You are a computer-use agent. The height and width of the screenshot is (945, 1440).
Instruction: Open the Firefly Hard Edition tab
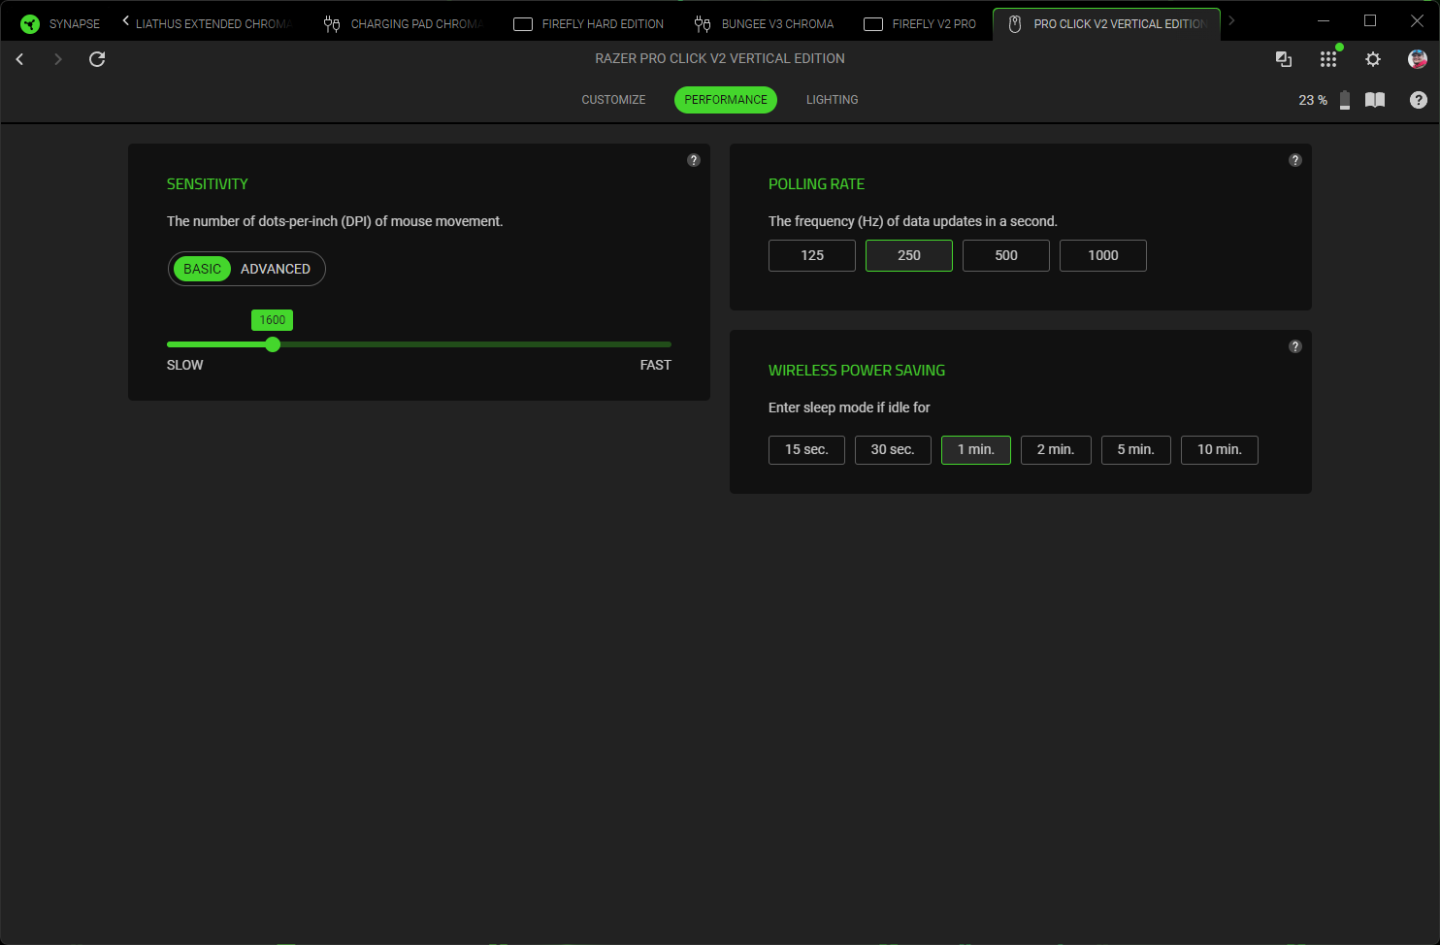point(588,23)
